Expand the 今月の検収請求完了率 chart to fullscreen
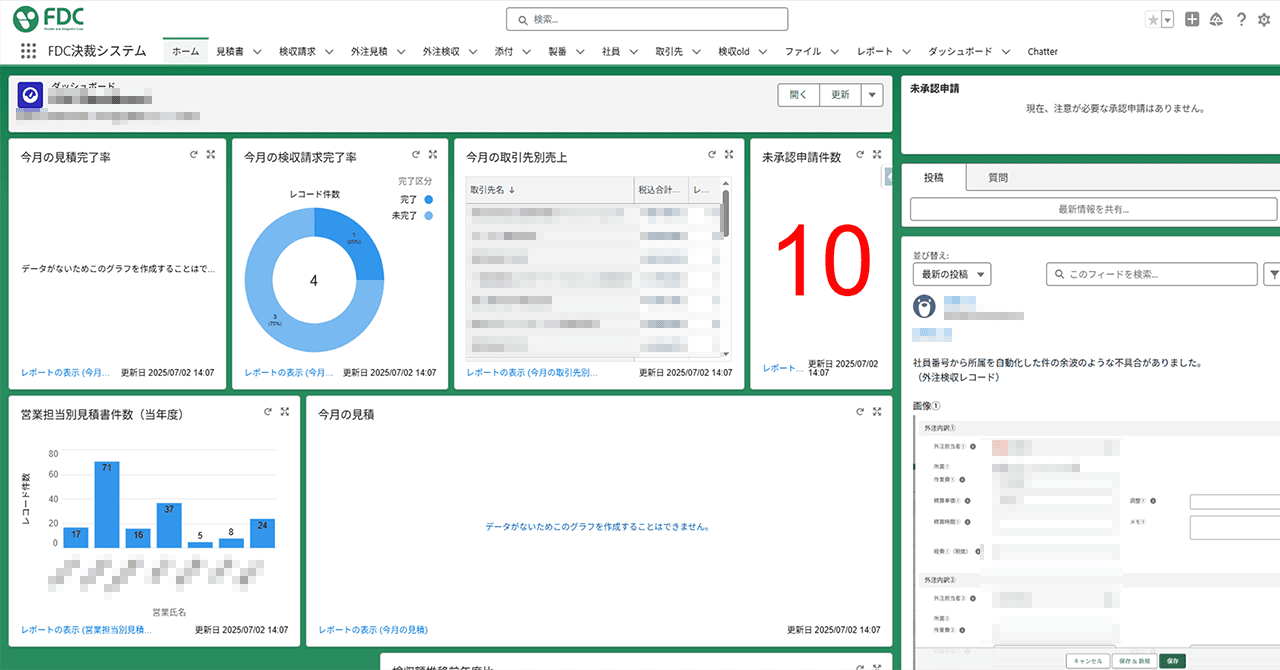 pyautogui.click(x=433, y=155)
